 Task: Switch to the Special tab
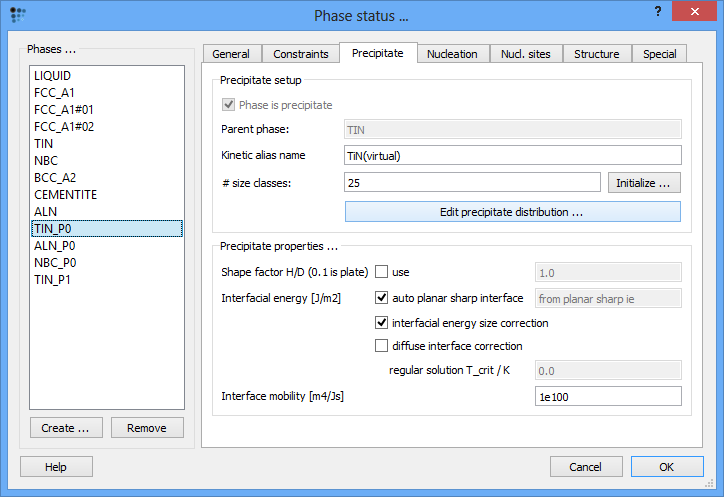click(659, 54)
